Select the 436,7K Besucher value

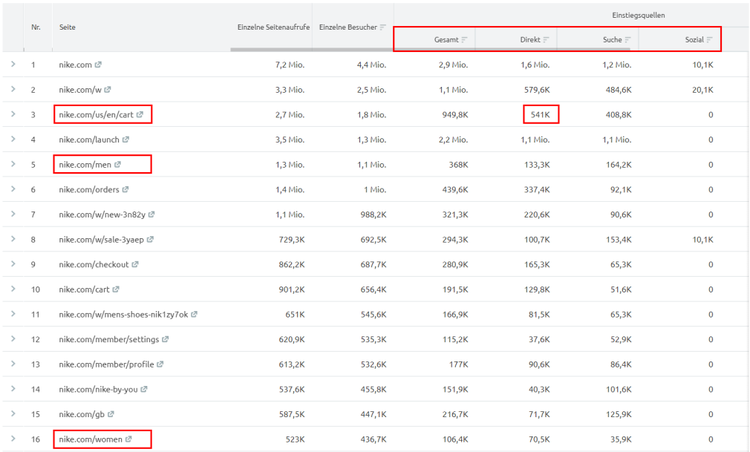click(374, 439)
